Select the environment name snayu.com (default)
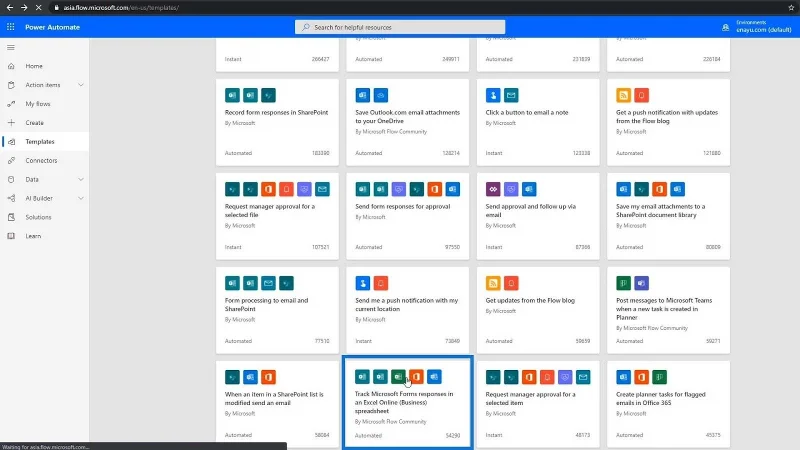Viewport: 800px width, 450px height. coord(764,30)
